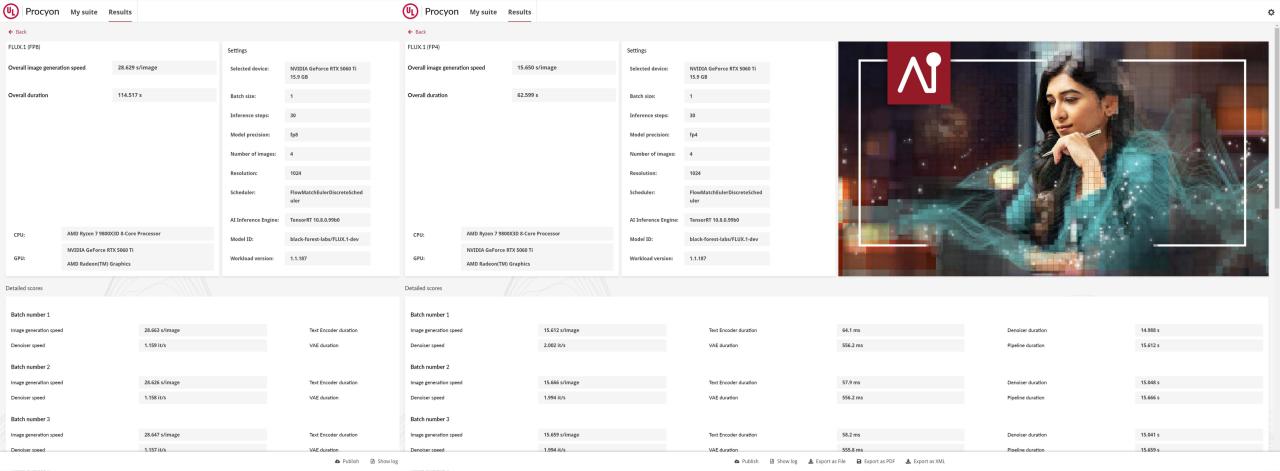Select Results tab in left window

120,12
